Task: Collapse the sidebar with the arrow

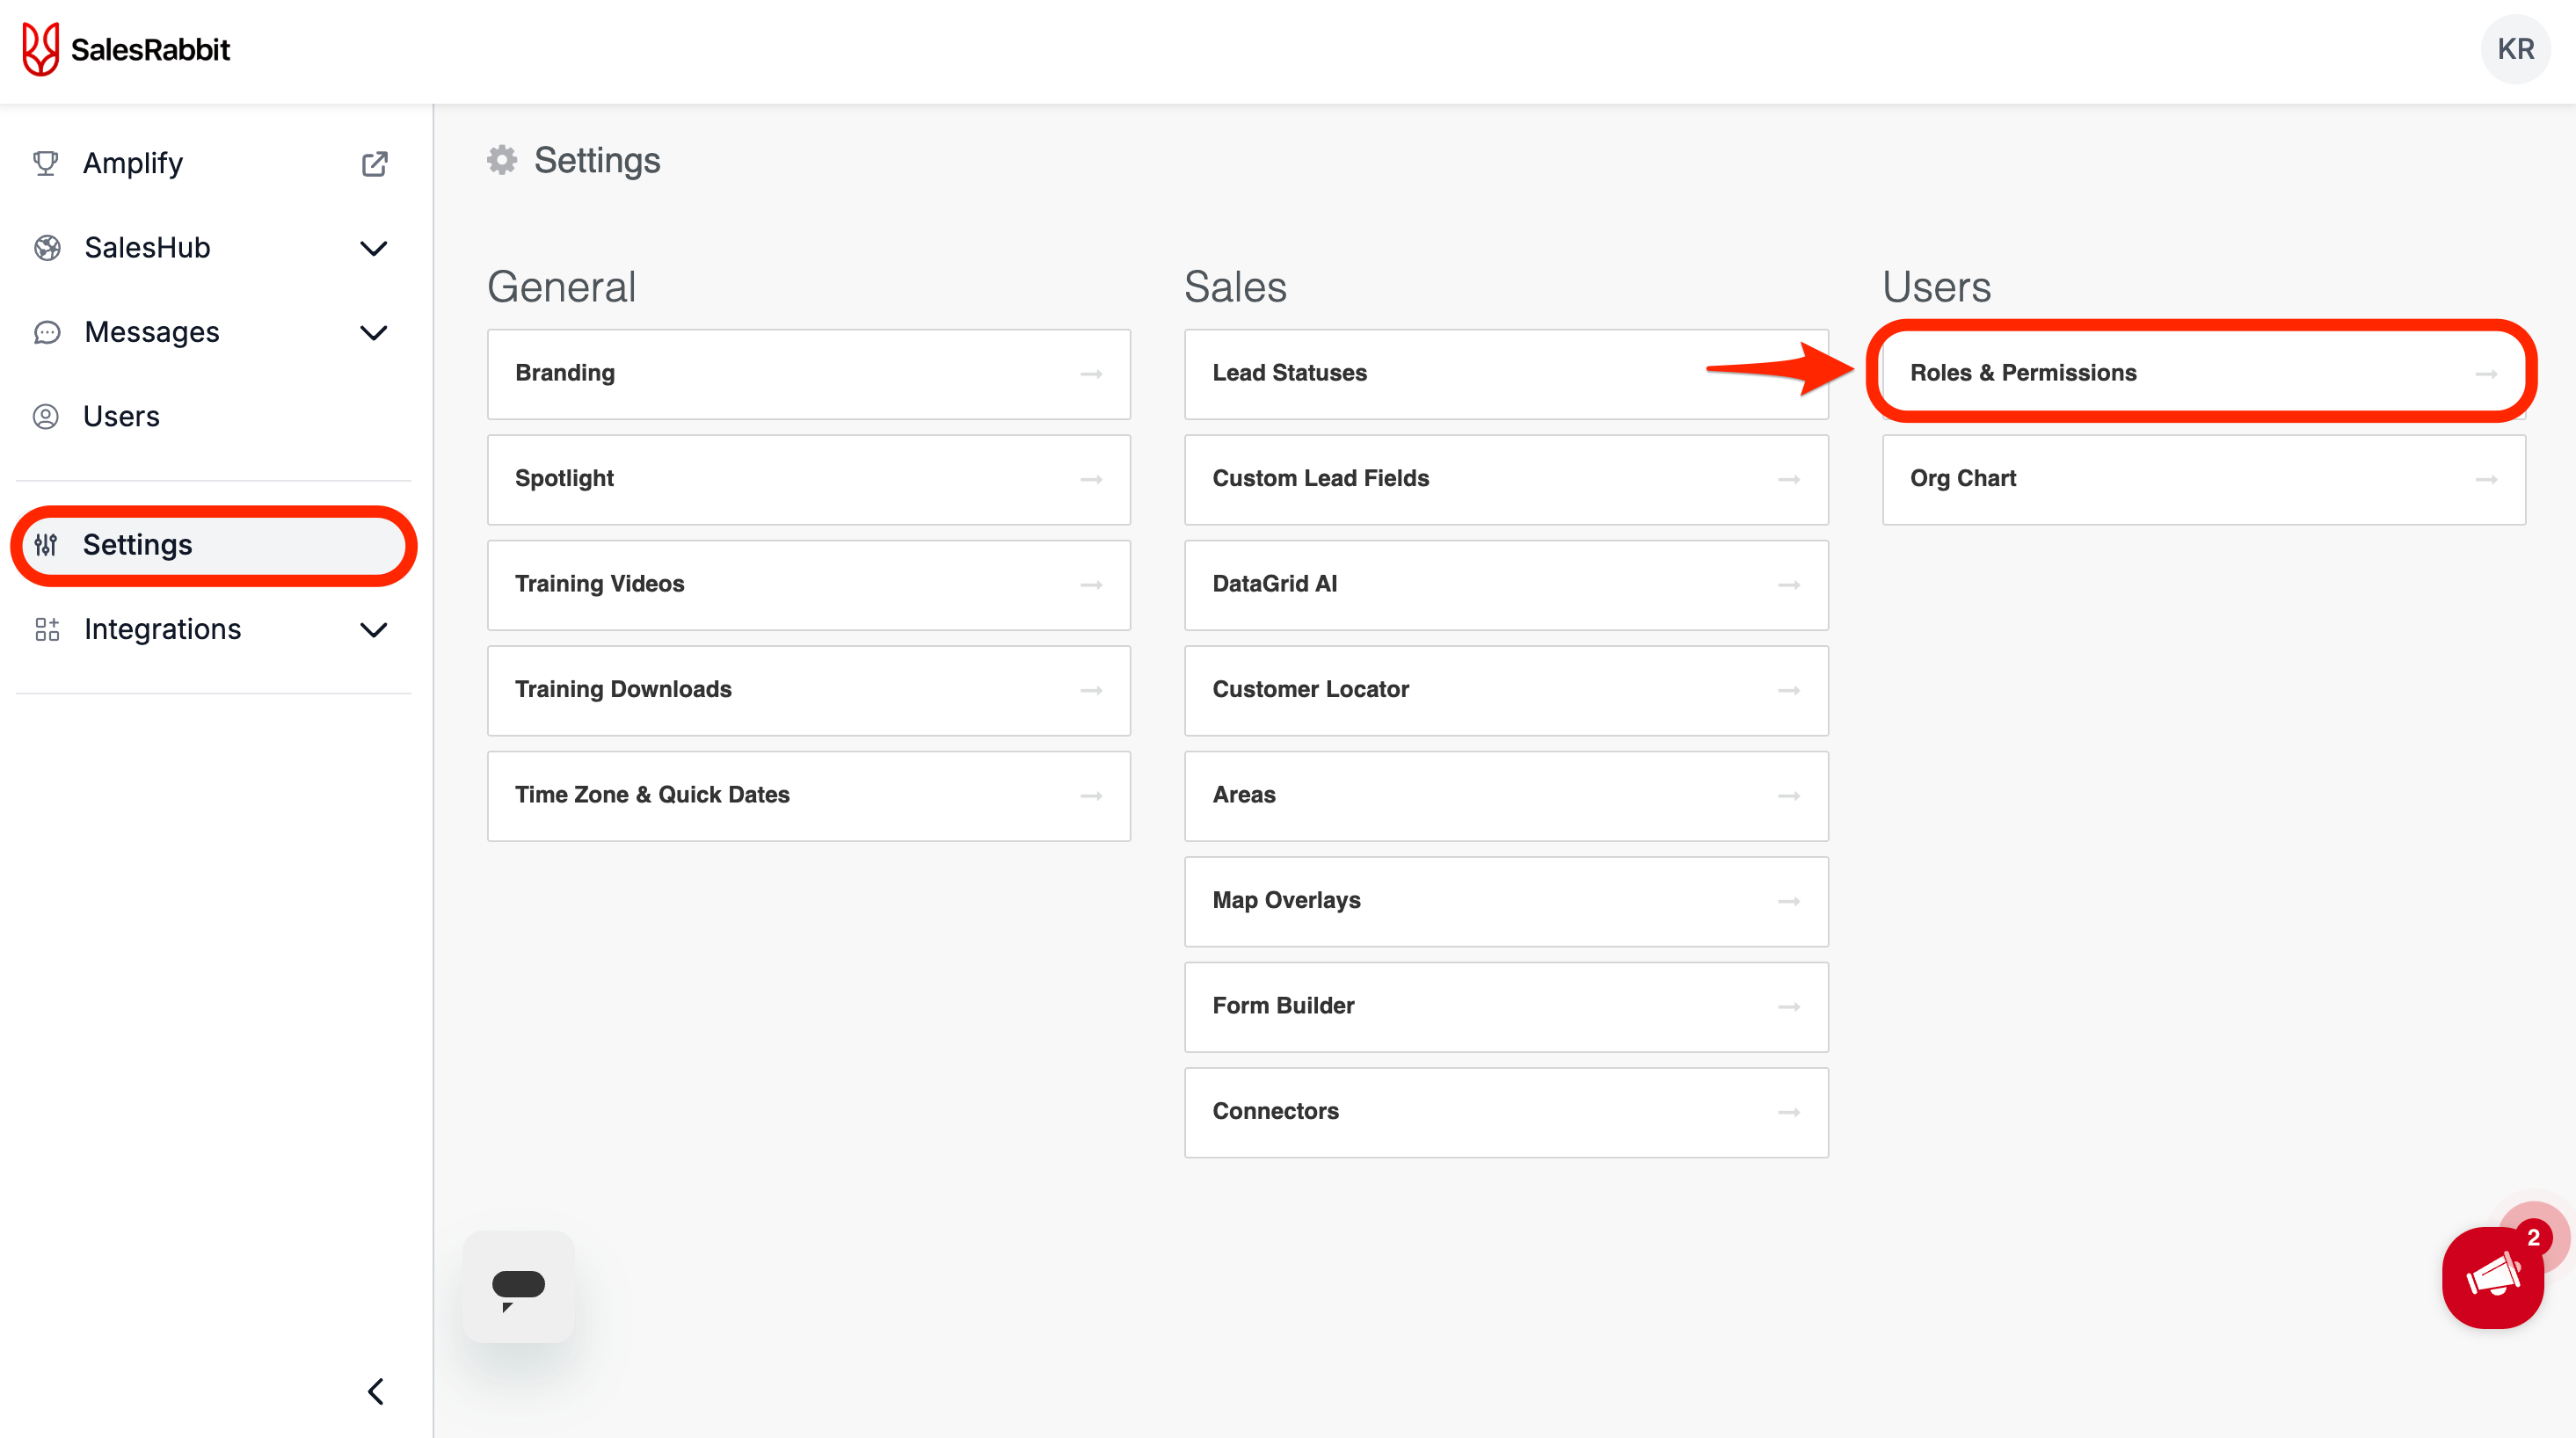Action: point(376,1391)
